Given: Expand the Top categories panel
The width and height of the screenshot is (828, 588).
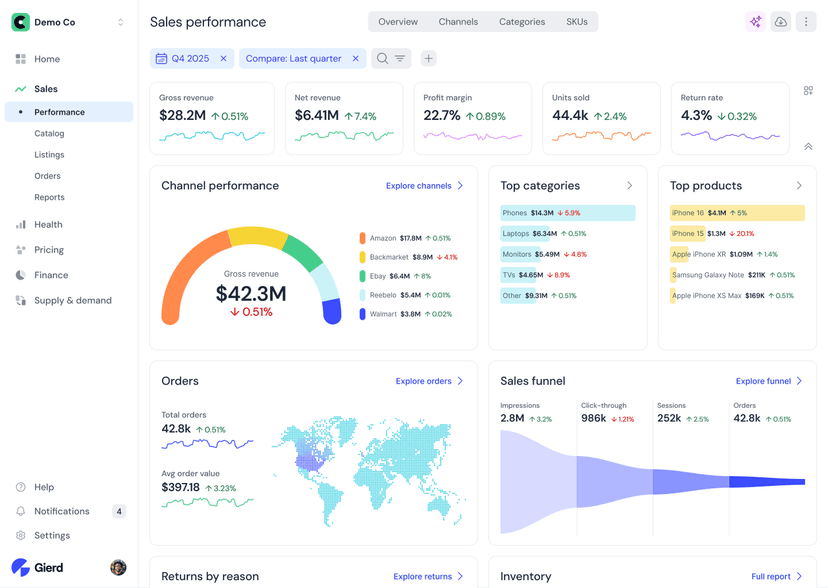Looking at the screenshot, I should point(628,185).
